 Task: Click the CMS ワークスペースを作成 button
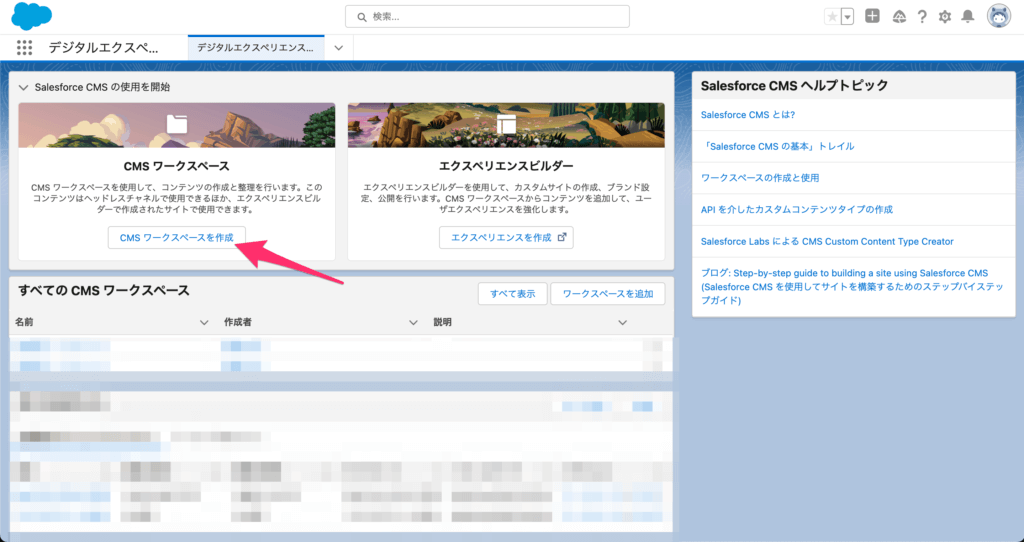tap(176, 237)
